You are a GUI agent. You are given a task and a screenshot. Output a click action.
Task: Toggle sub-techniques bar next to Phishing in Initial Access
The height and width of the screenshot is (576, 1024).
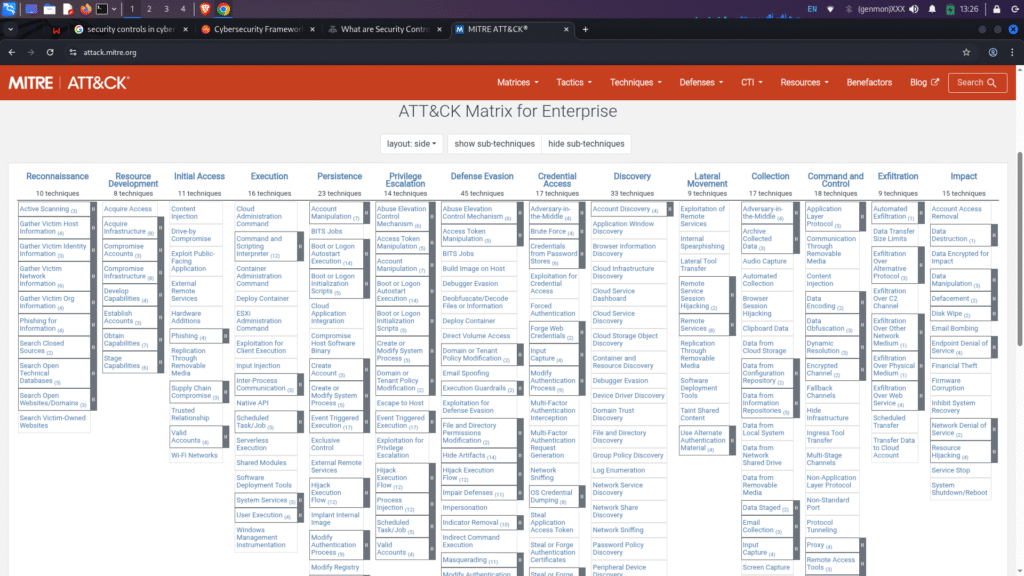point(227,336)
